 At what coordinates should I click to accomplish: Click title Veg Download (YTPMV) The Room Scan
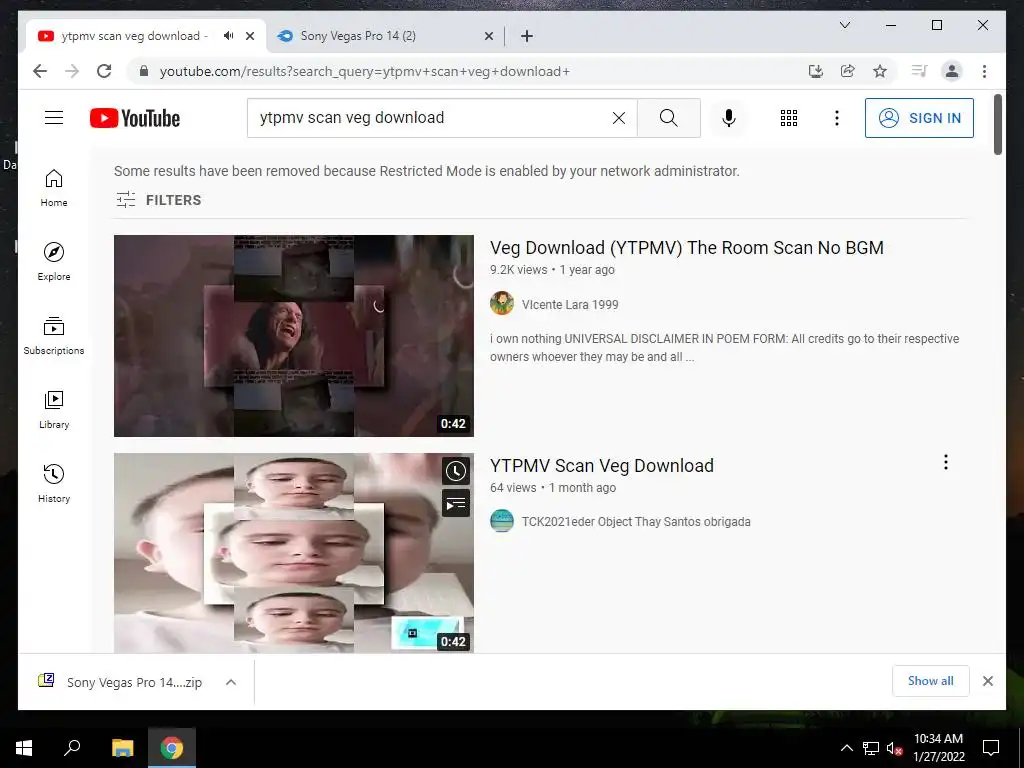[x=686, y=248]
